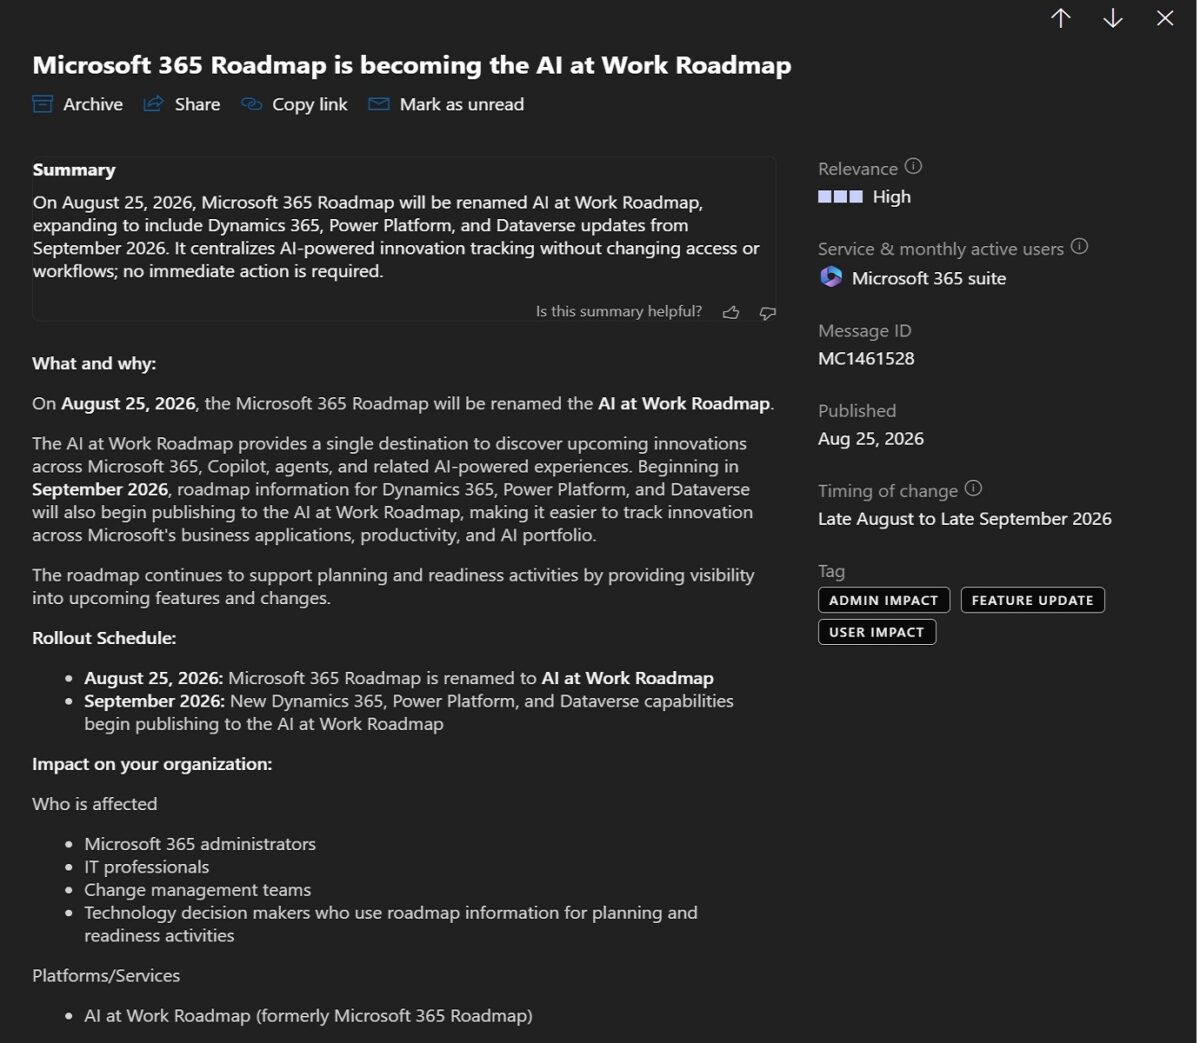Viewport: 1200px width, 1043px height.
Task: Click the ADMIN IMPACT tag
Action: click(x=884, y=600)
